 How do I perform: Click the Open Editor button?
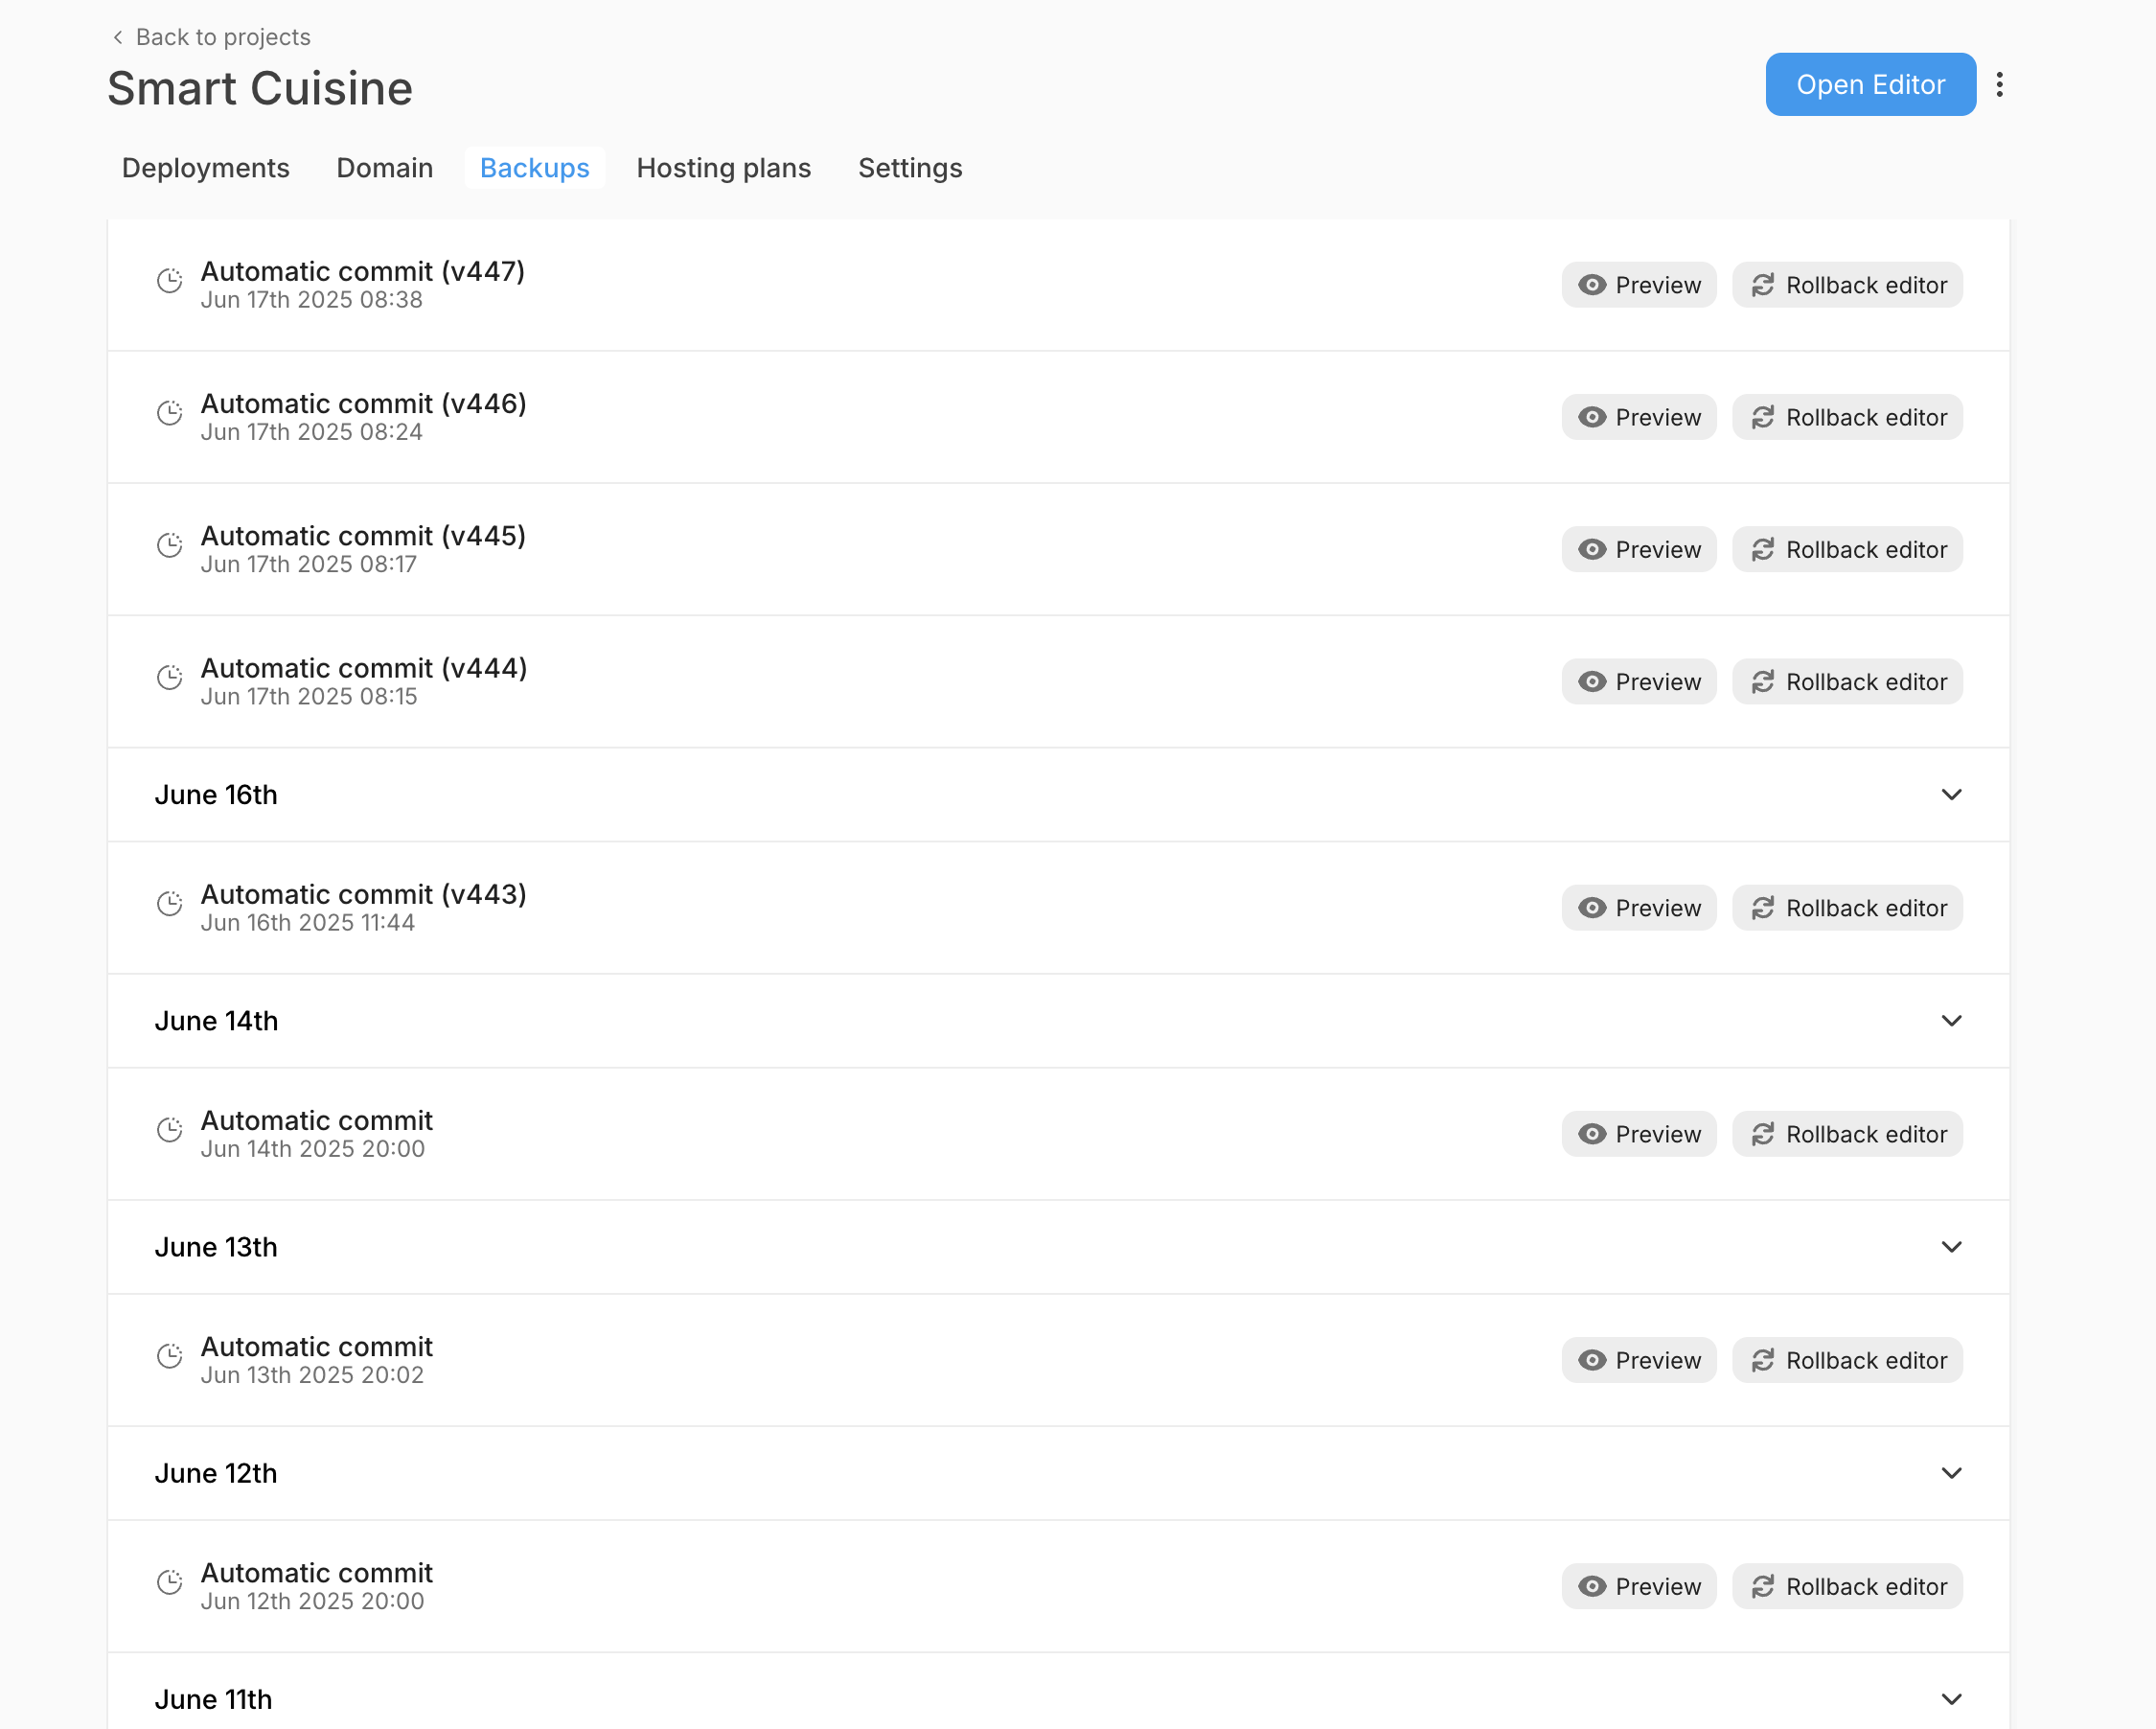click(1869, 85)
